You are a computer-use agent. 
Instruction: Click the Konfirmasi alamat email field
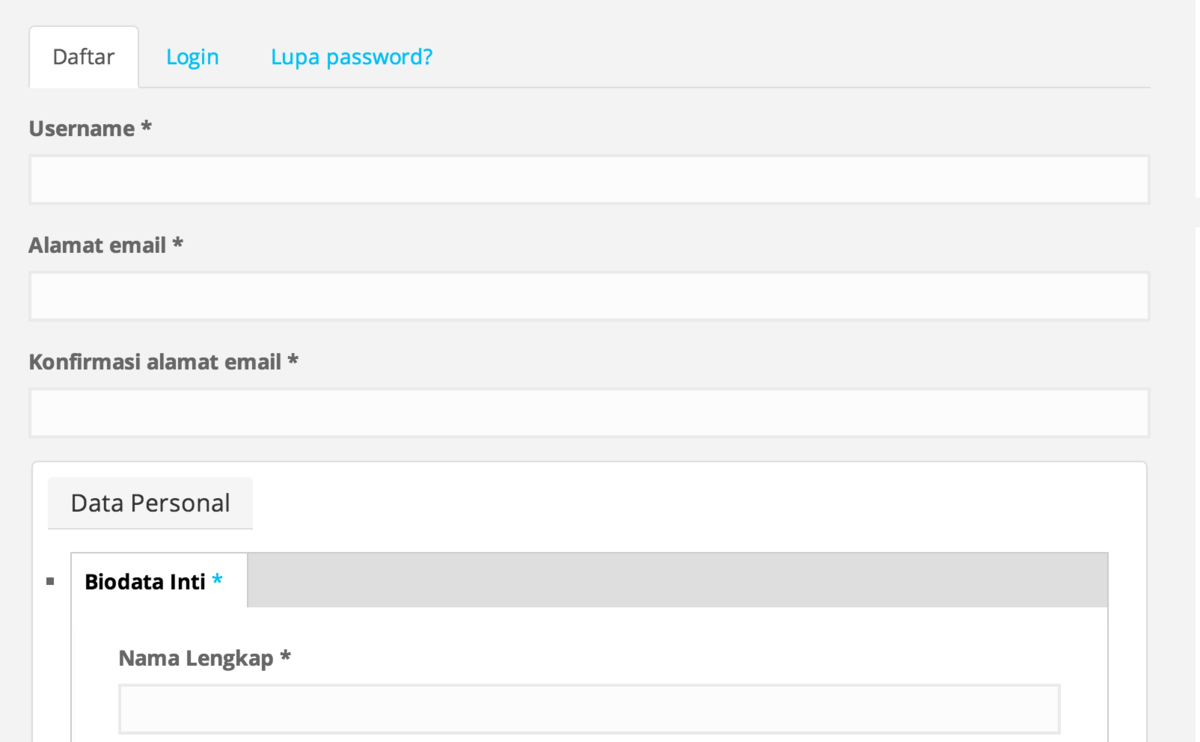(589, 413)
